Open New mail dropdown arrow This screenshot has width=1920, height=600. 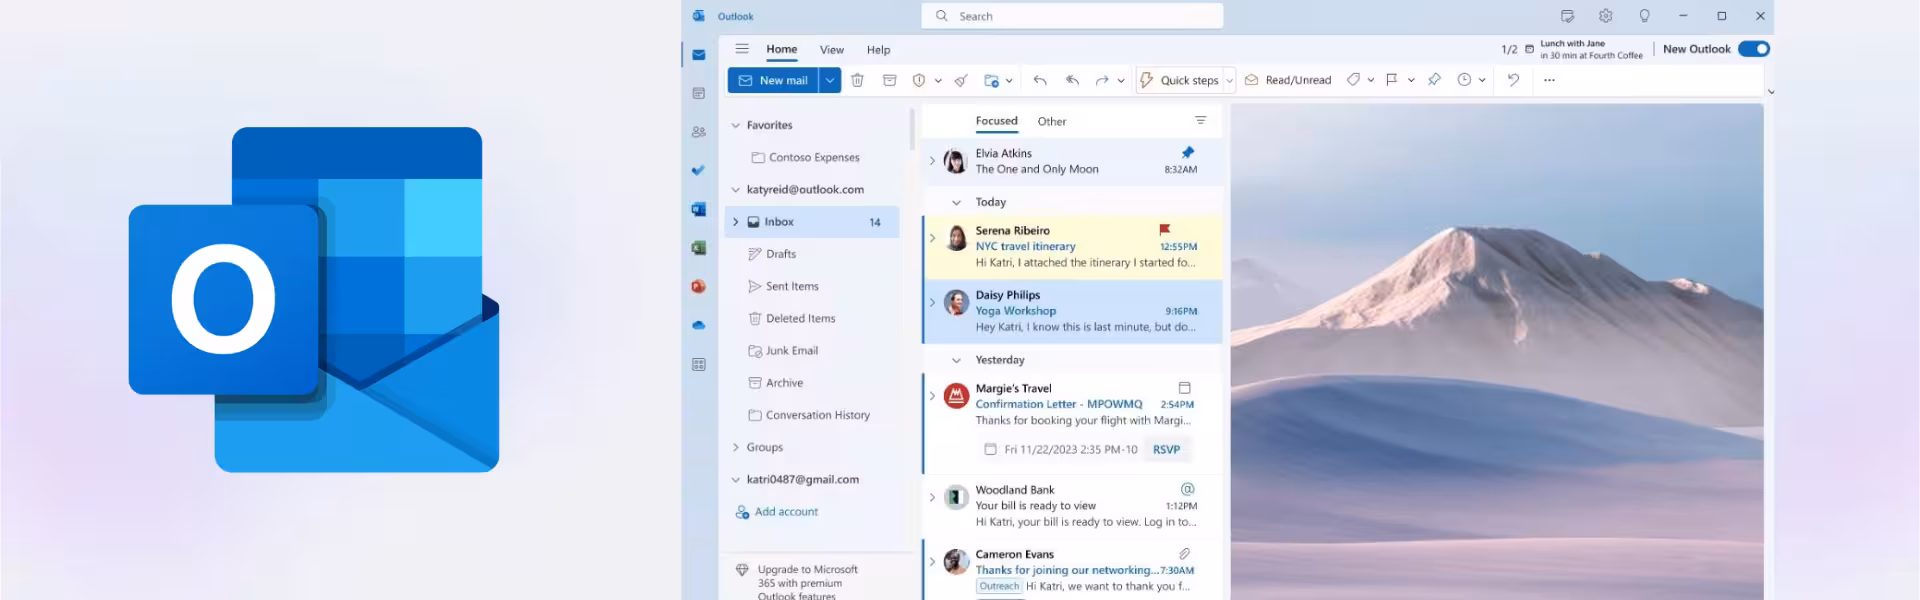tap(830, 80)
